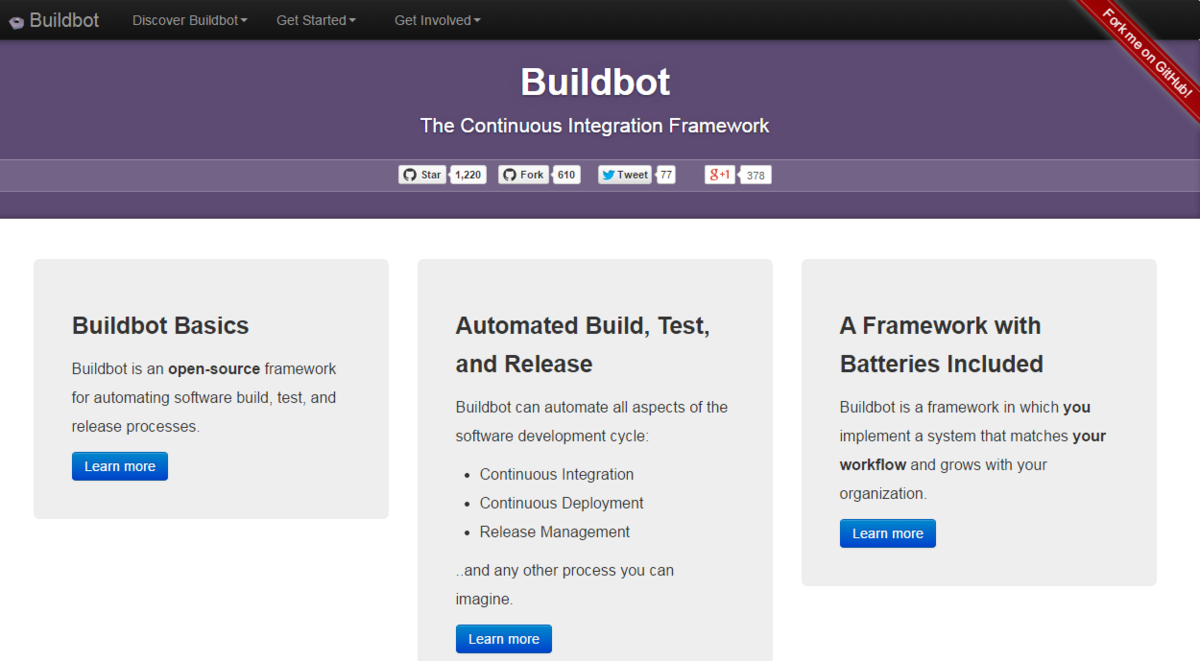Click Learn more under A Framework with Batteries Included
Image resolution: width=1200 pixels, height=661 pixels.
[x=888, y=533]
